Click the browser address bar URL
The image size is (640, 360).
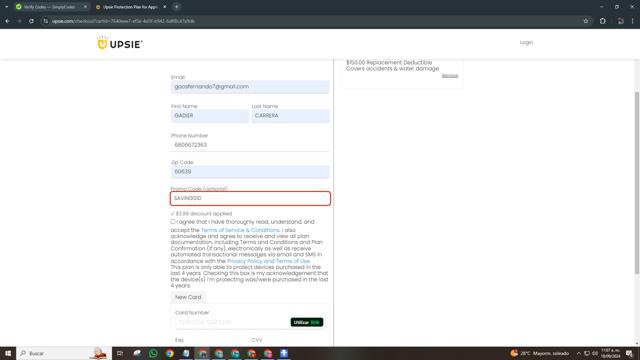coord(123,21)
